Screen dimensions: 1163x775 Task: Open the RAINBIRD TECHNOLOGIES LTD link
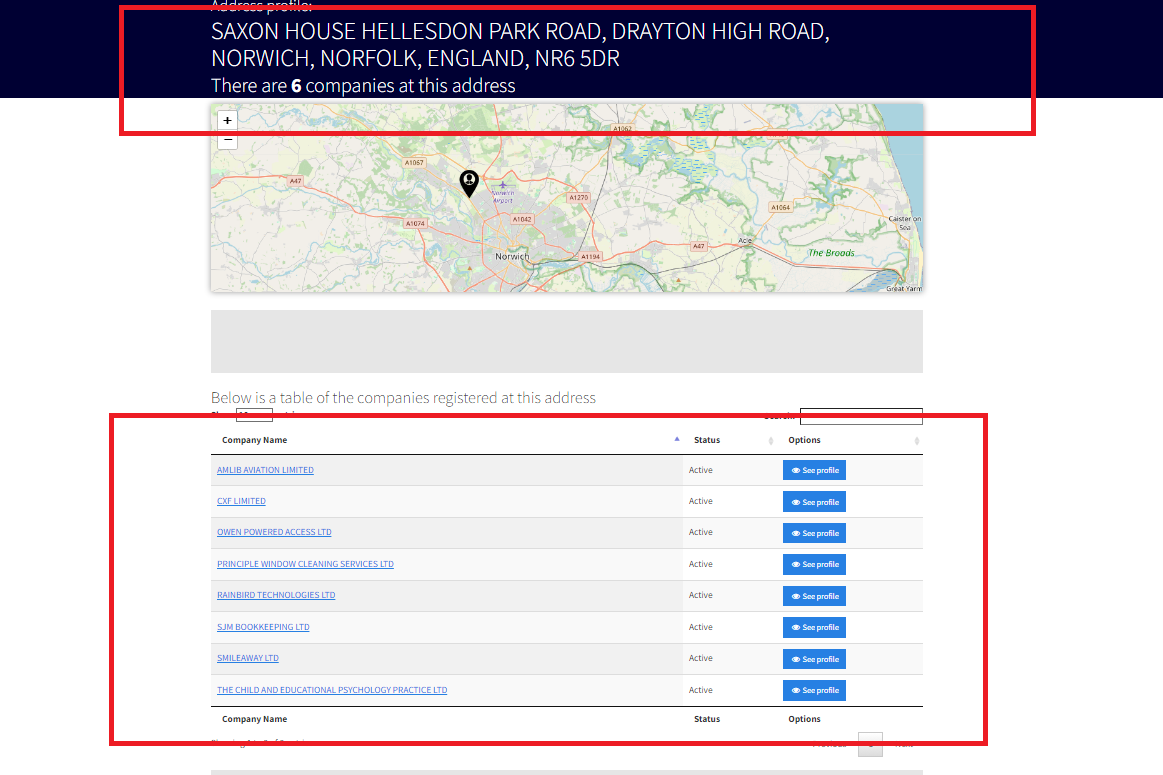click(276, 596)
